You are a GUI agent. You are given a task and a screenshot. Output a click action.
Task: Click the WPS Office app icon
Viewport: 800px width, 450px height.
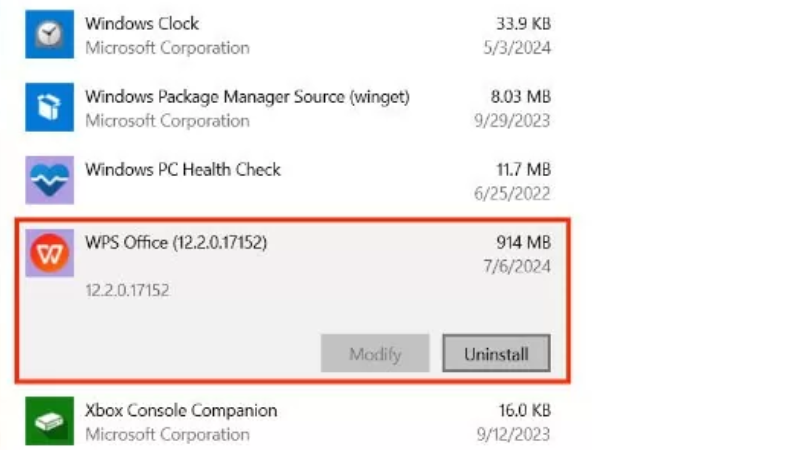click(49, 254)
